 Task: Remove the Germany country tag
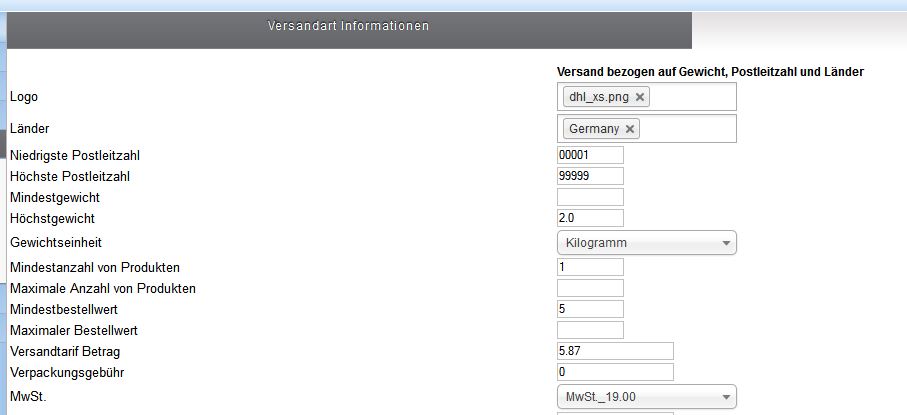[x=629, y=129]
